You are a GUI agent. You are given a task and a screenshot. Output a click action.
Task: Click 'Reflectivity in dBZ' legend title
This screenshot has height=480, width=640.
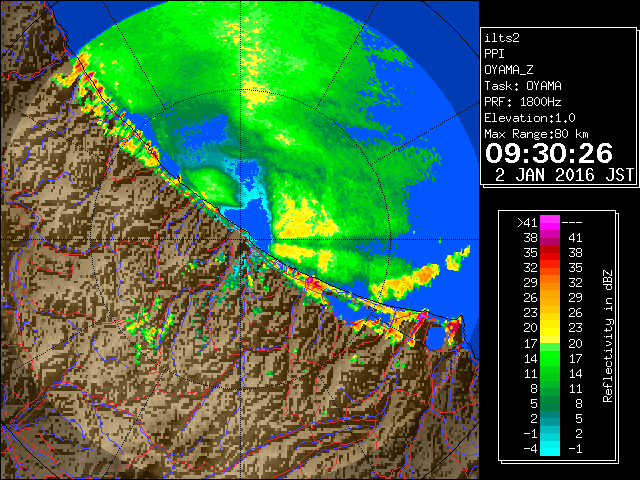[608, 336]
